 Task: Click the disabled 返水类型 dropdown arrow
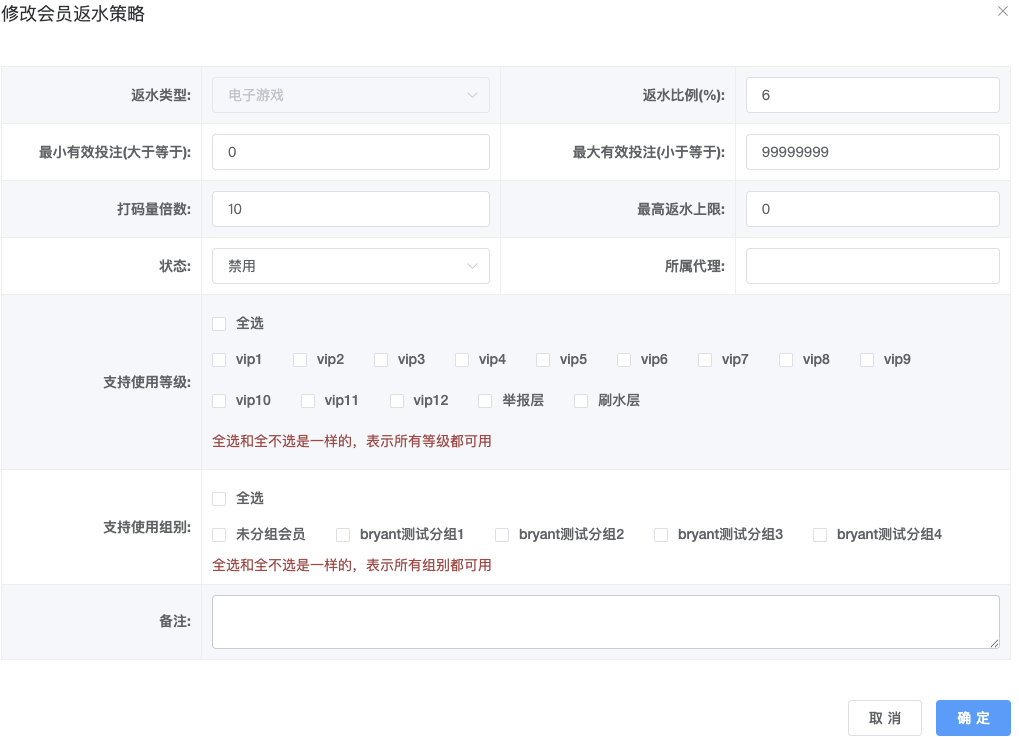point(472,96)
